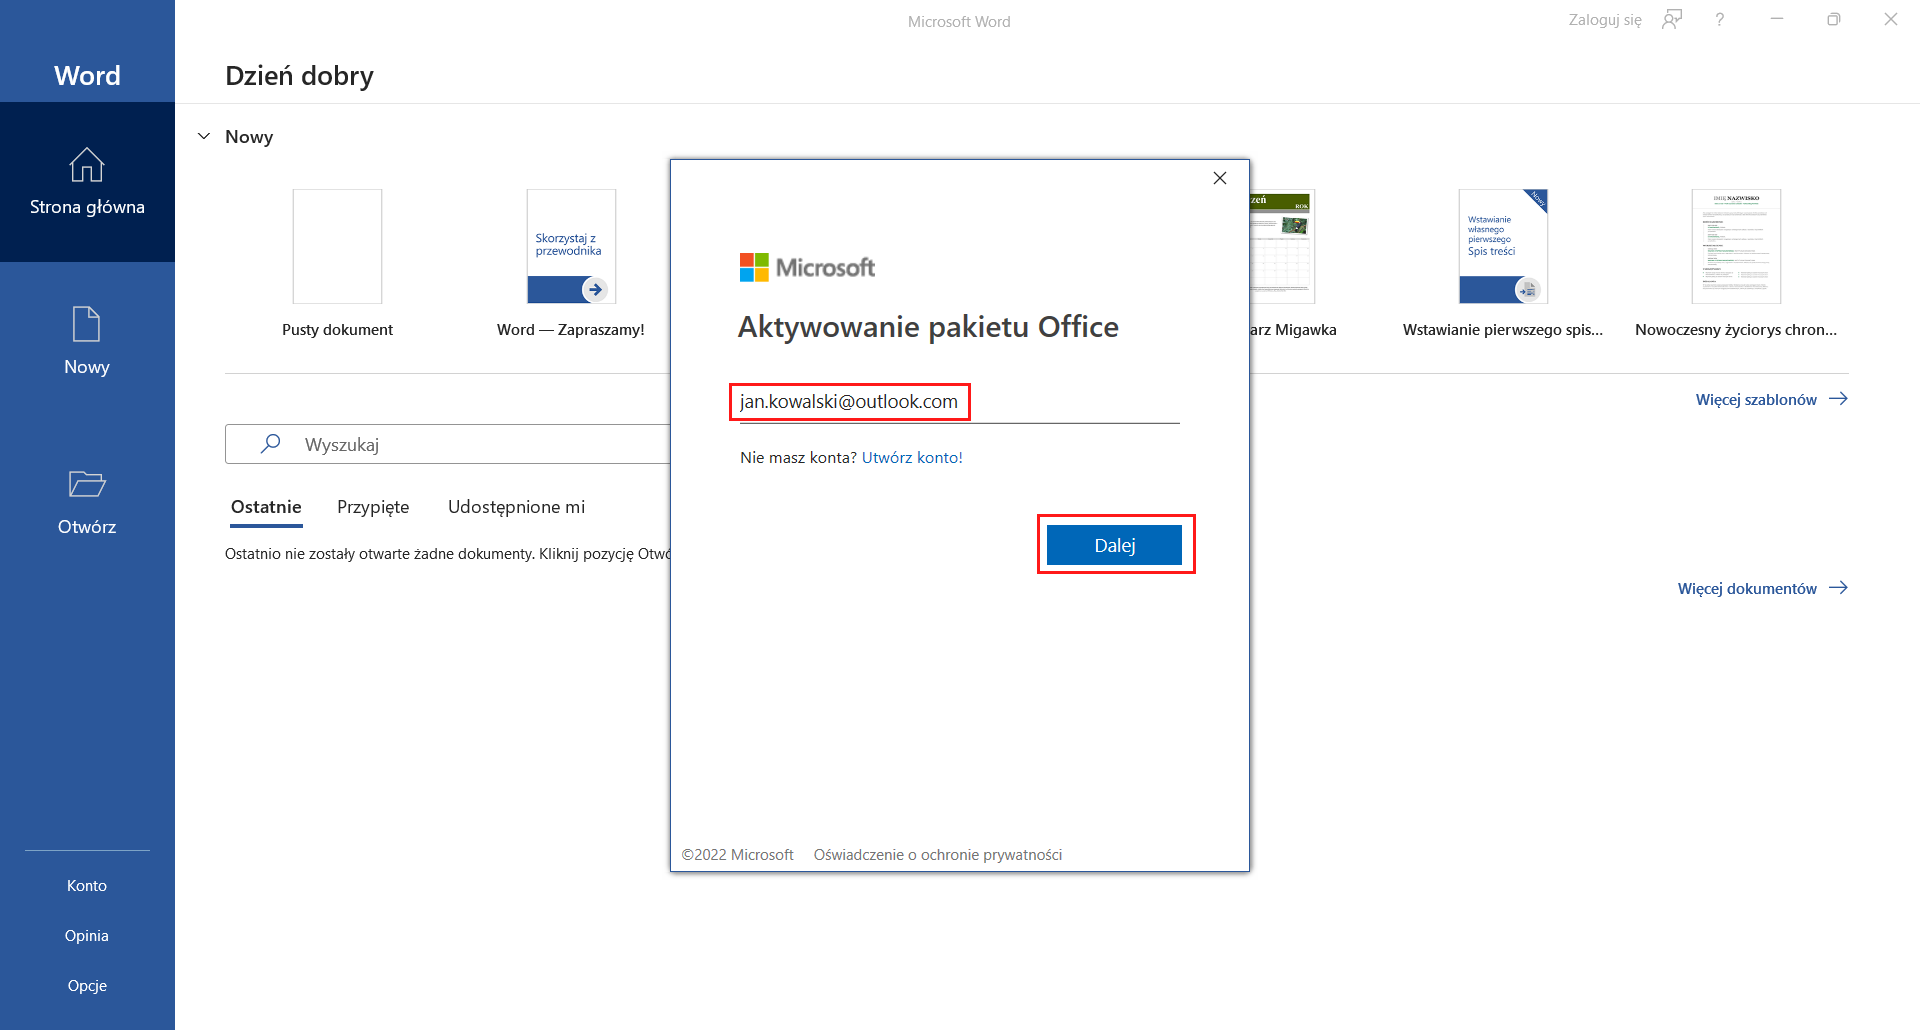Click the Microsoft logo in dialog
Viewport: 1920px width, 1030px height.
(807, 267)
